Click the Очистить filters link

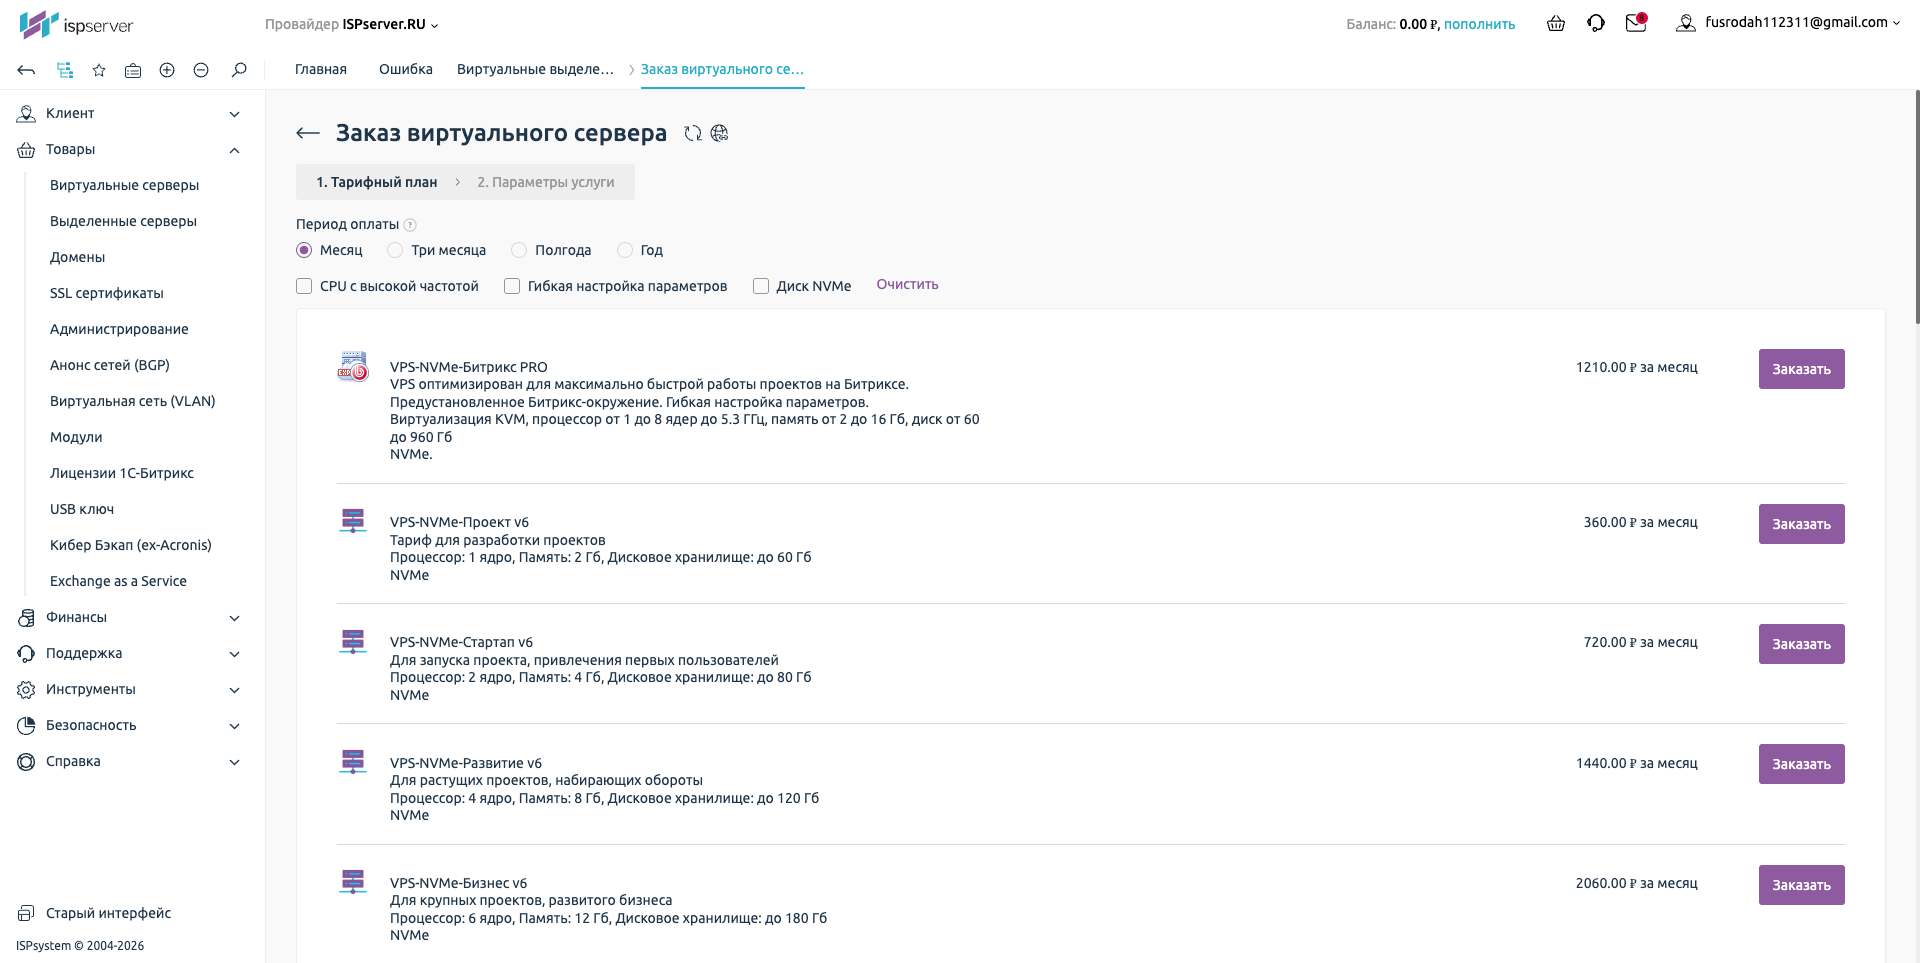(907, 284)
